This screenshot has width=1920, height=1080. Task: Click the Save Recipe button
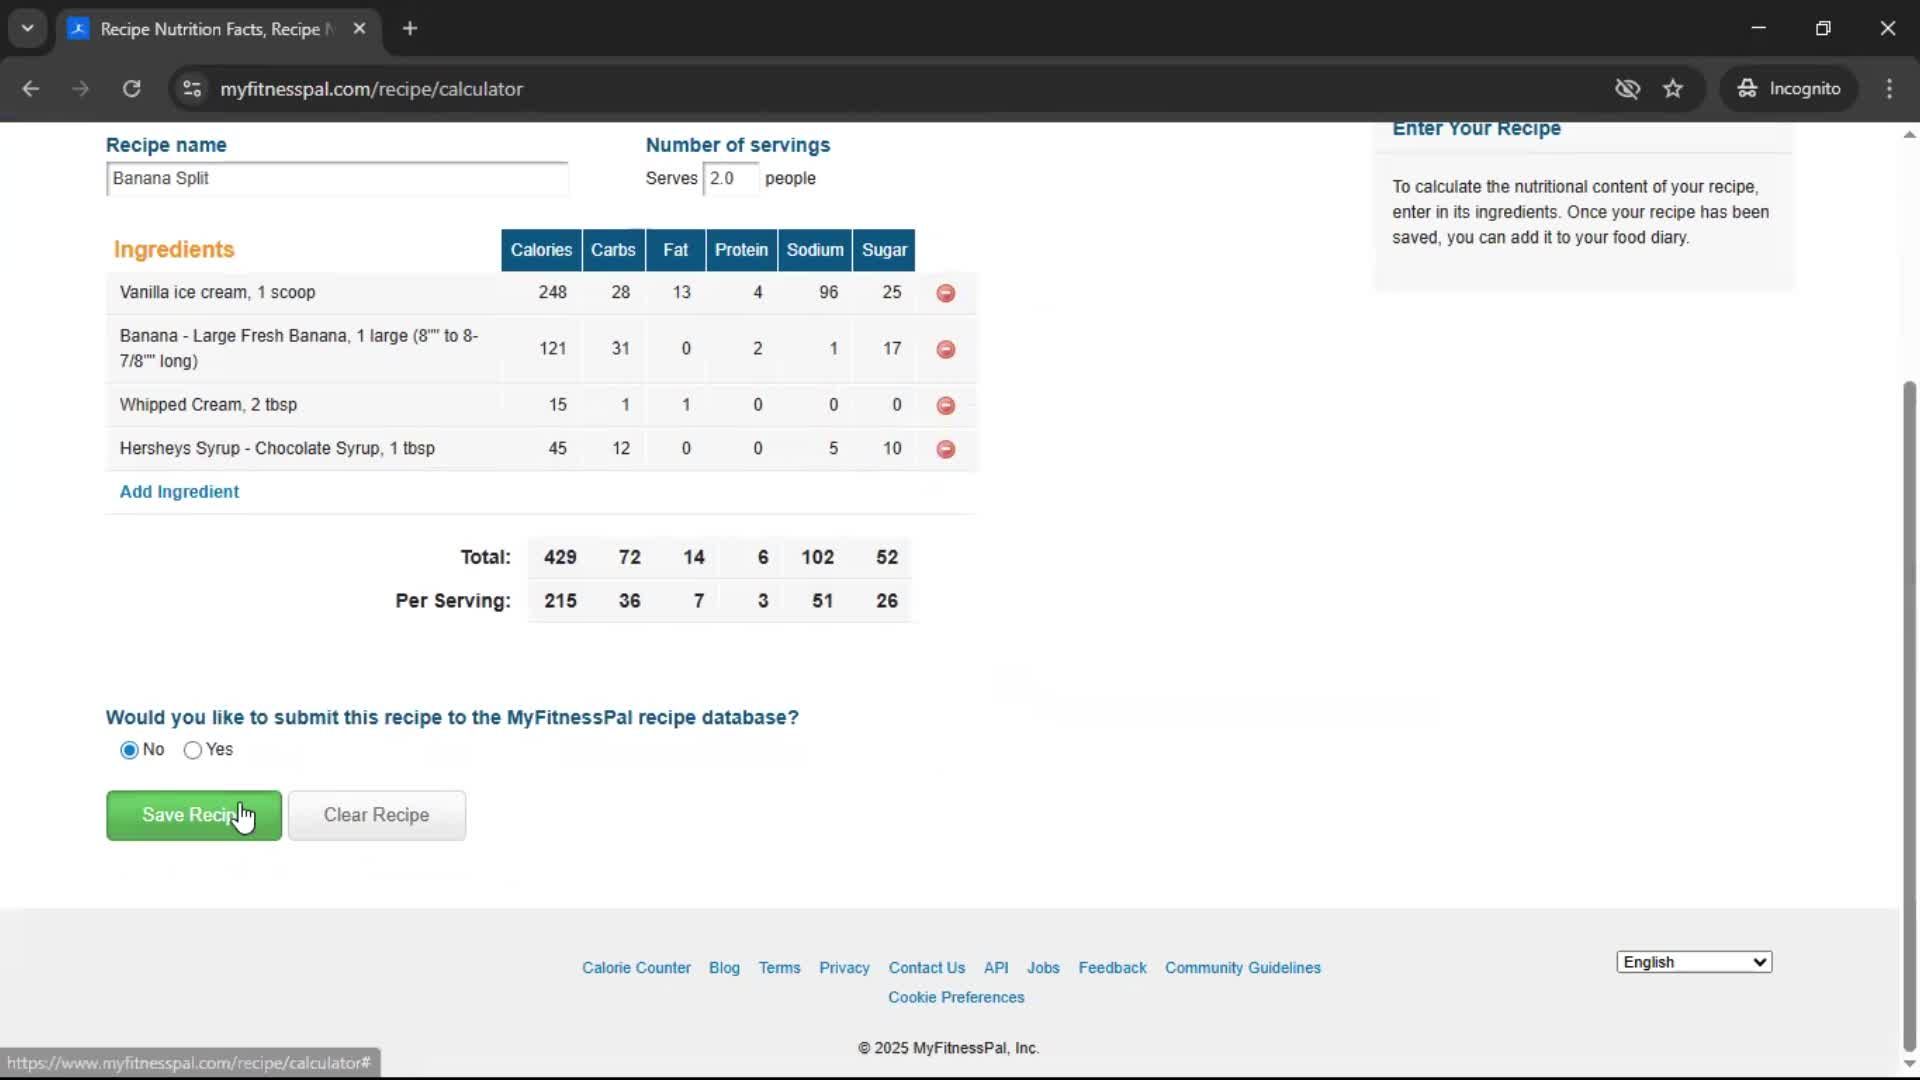coord(194,815)
